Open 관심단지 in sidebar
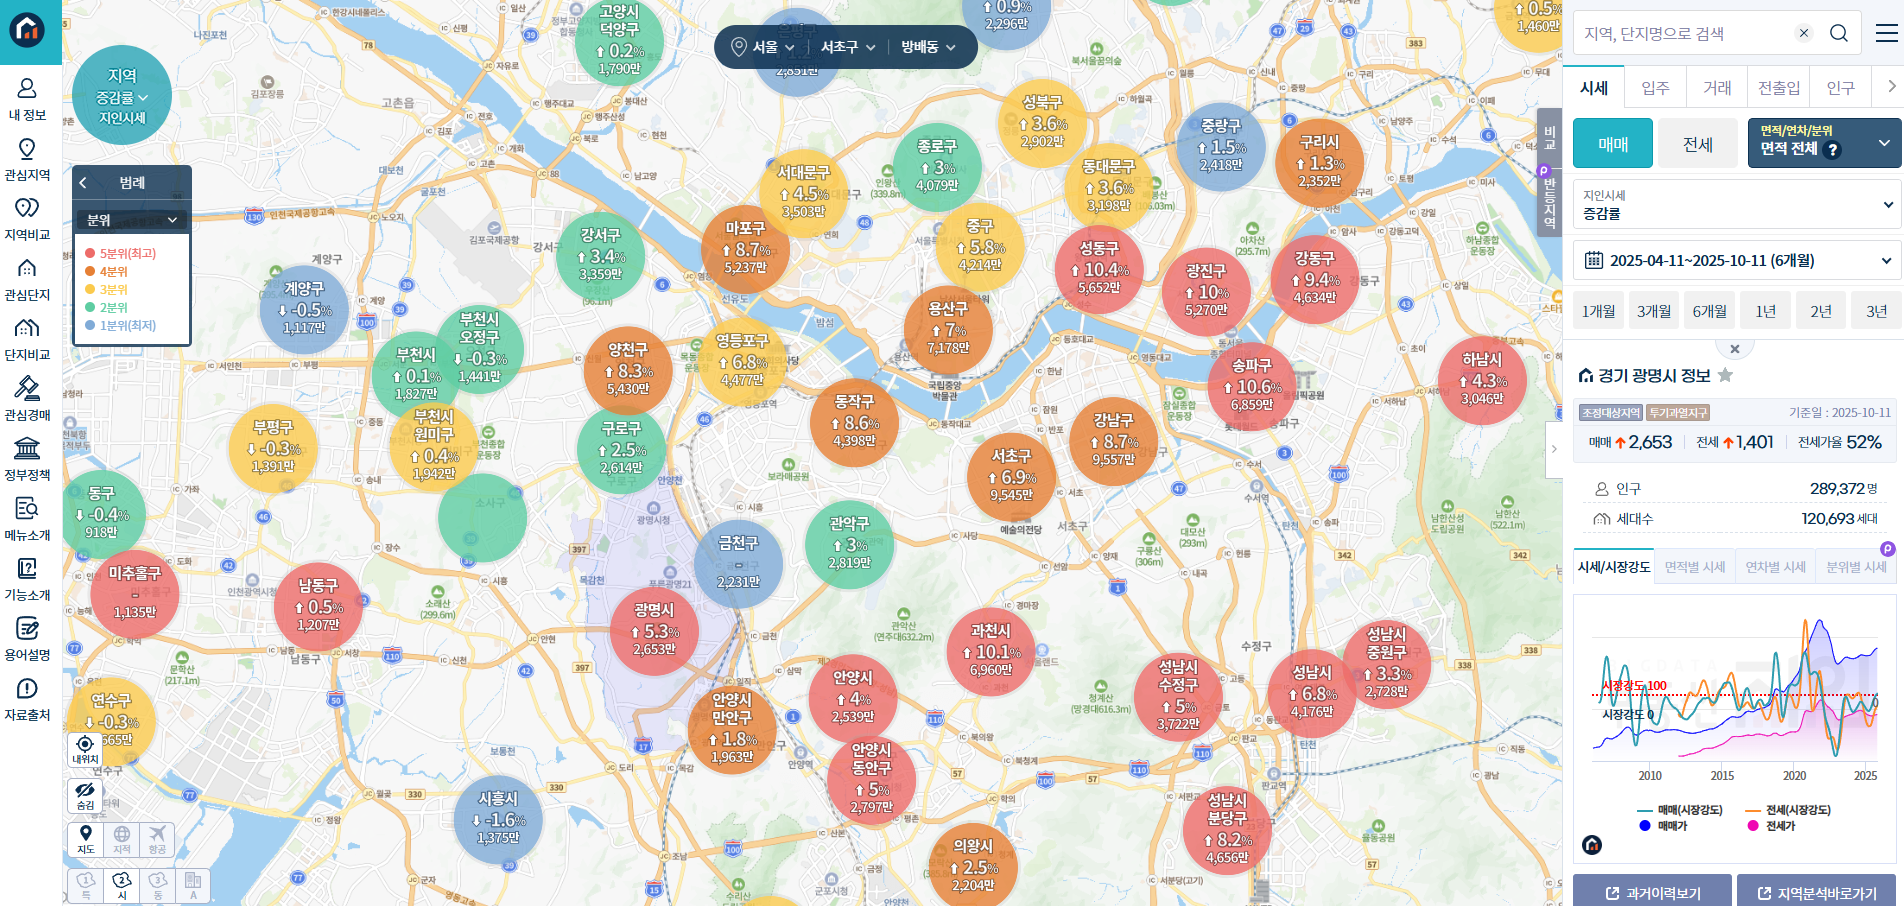1904x906 pixels. (27, 280)
